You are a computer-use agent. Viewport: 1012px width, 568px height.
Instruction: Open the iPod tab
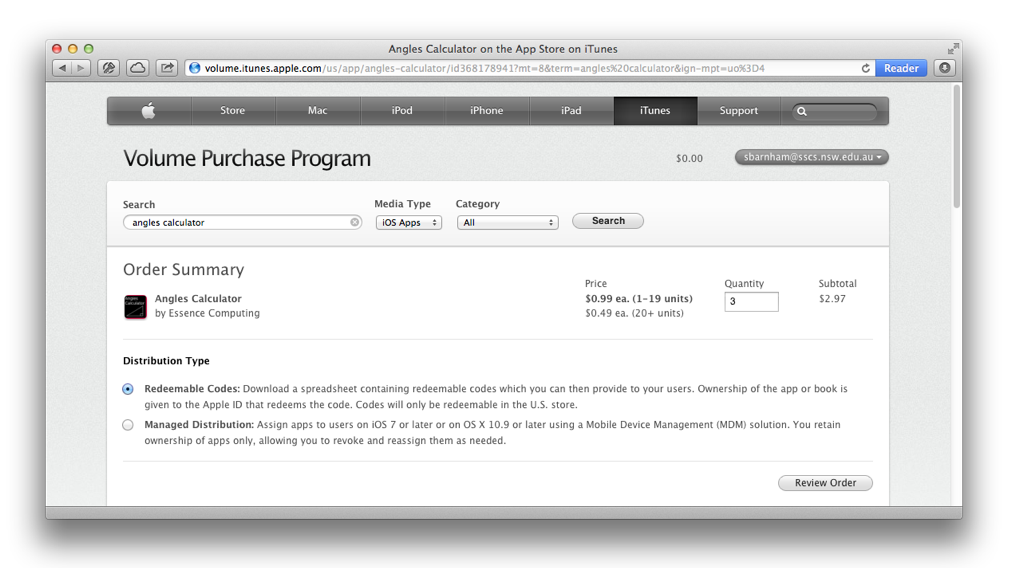coord(402,111)
